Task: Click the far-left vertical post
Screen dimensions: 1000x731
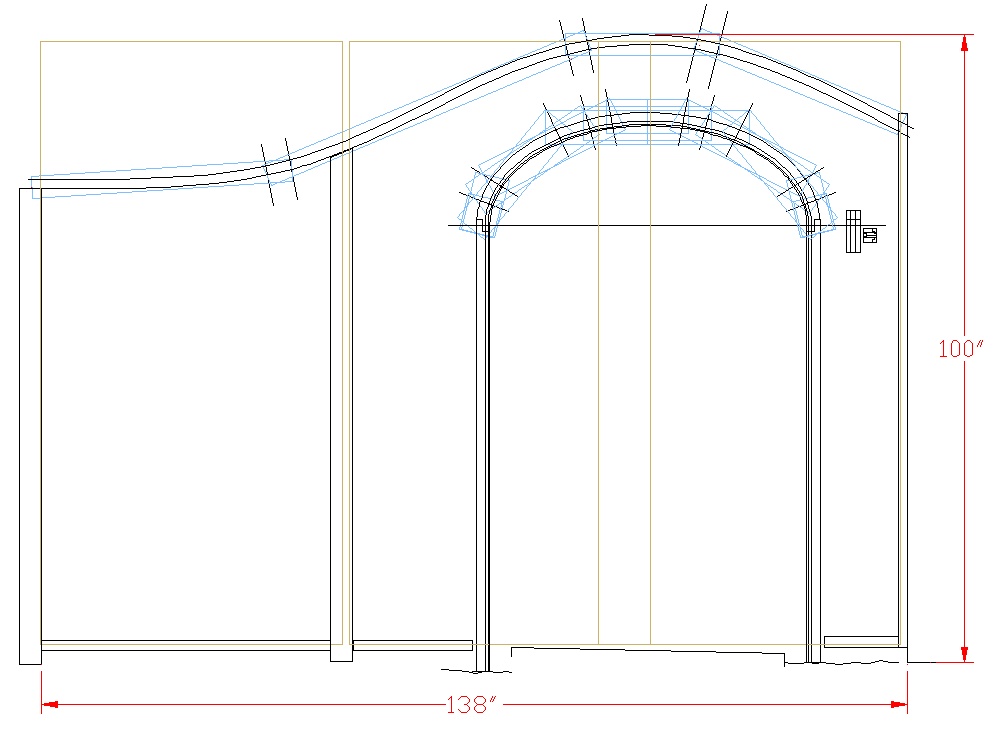Action: 30,425
